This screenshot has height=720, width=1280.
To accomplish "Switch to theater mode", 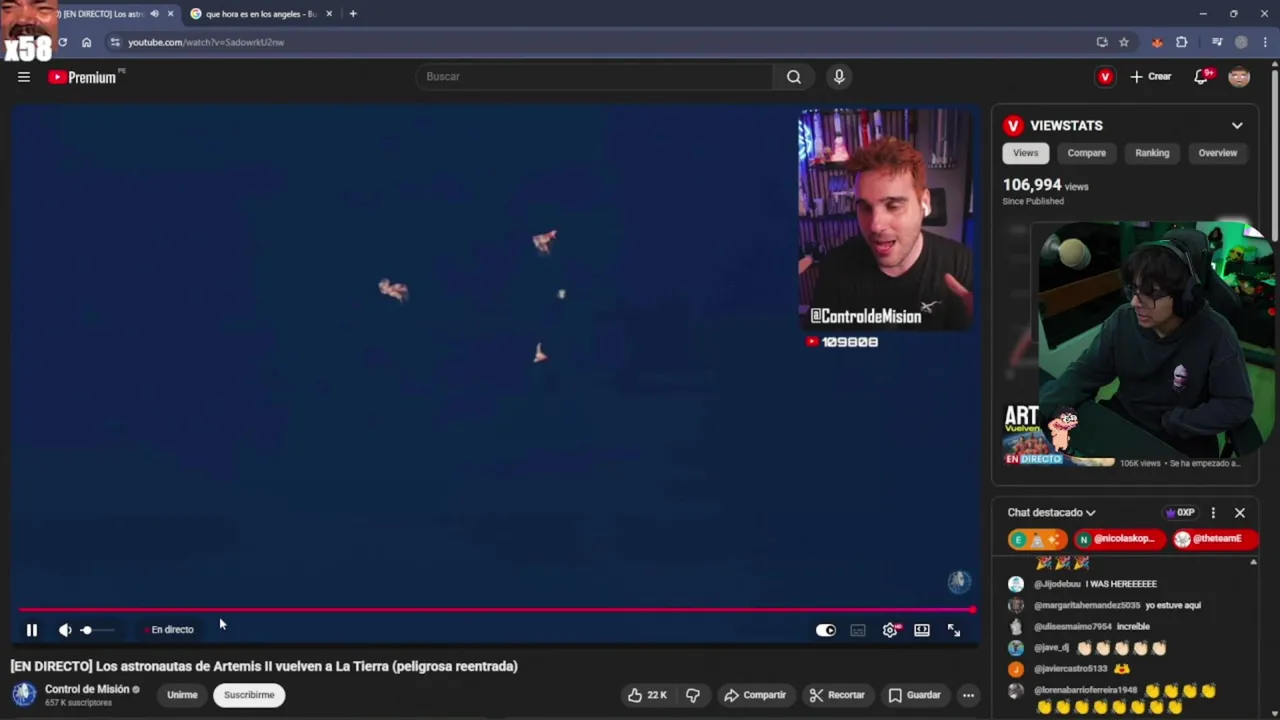I will click(922, 630).
